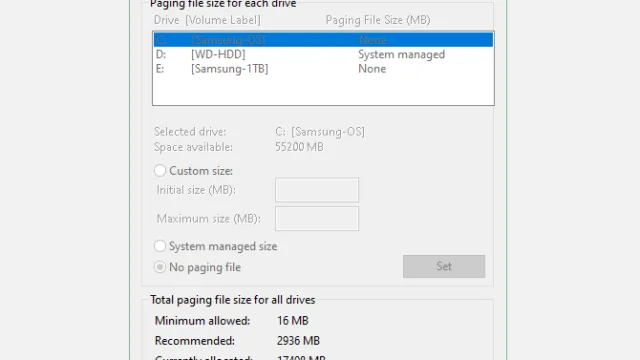Click the Set button
The image size is (640, 360).
444,267
